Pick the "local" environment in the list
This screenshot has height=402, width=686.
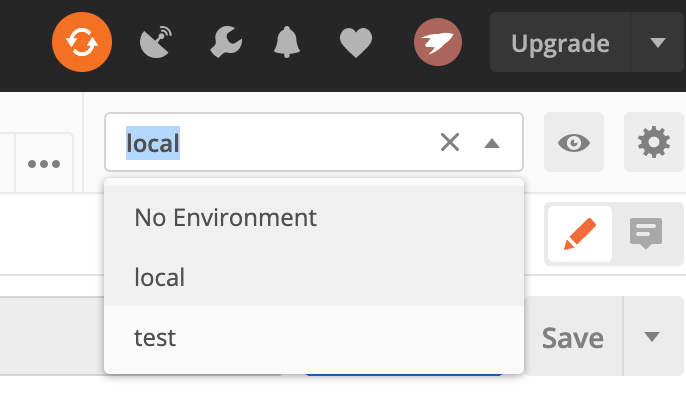[x=160, y=277]
